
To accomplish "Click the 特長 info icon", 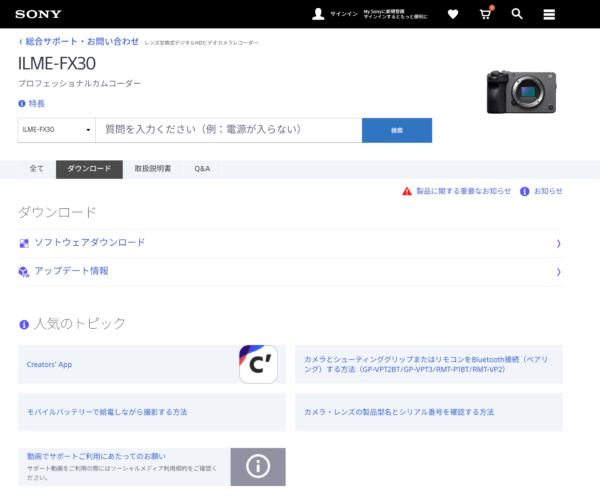I will click(22, 104).
